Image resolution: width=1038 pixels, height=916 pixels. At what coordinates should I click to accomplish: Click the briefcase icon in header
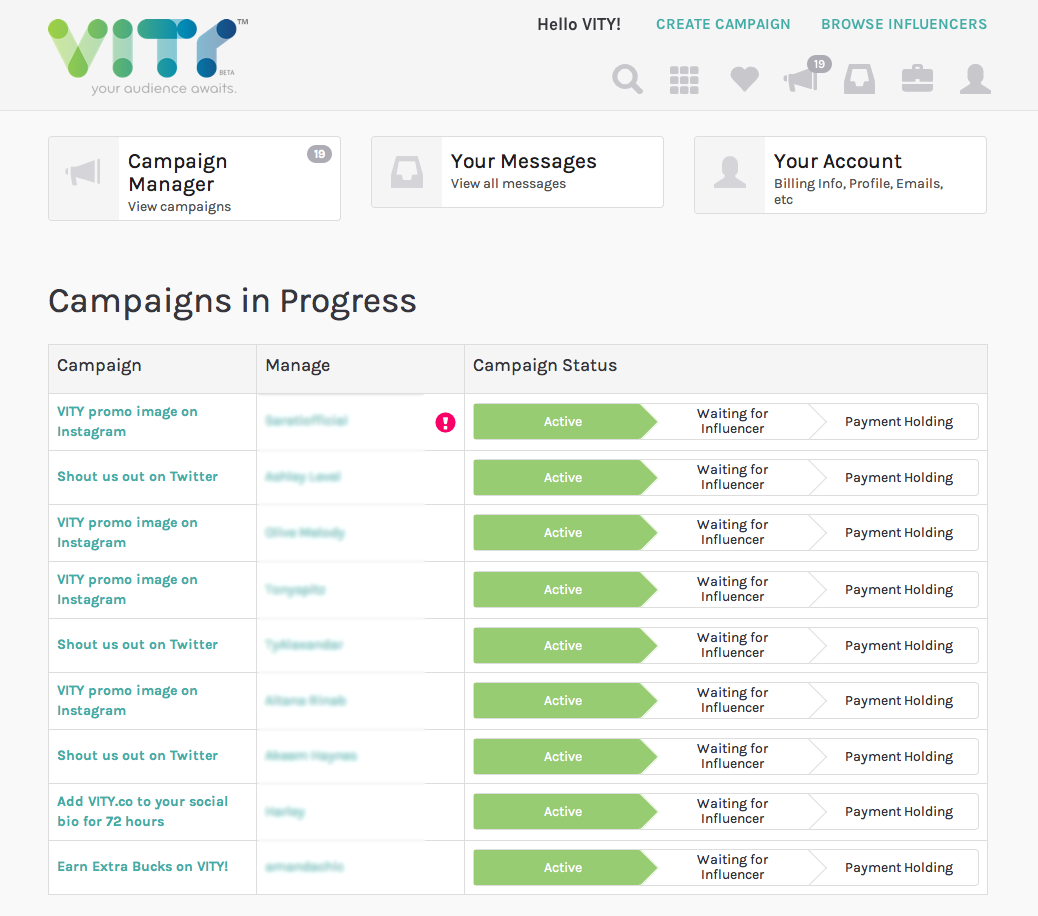click(x=917, y=79)
